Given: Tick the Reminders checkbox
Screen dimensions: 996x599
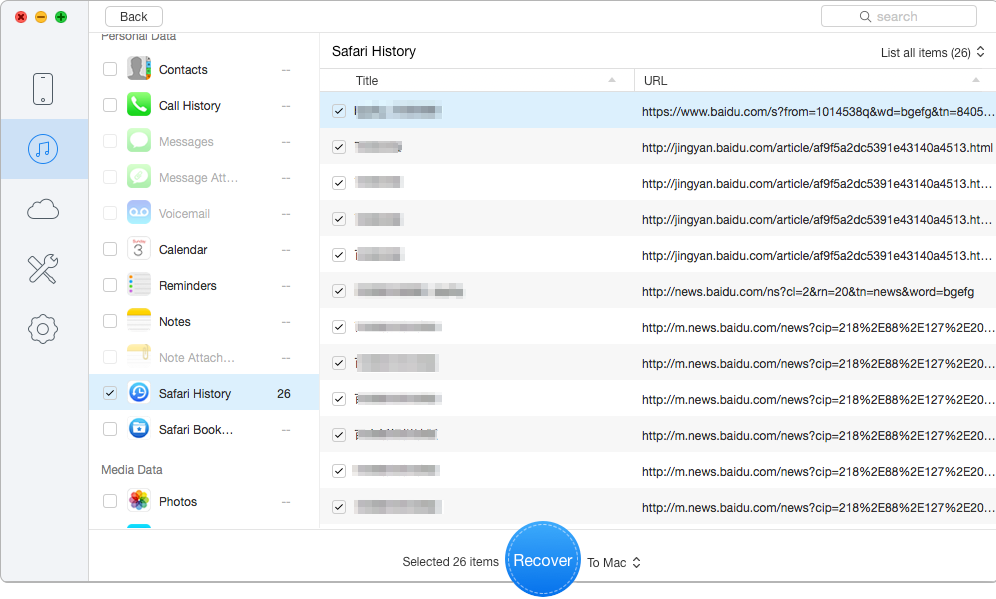Looking at the screenshot, I should [x=110, y=285].
